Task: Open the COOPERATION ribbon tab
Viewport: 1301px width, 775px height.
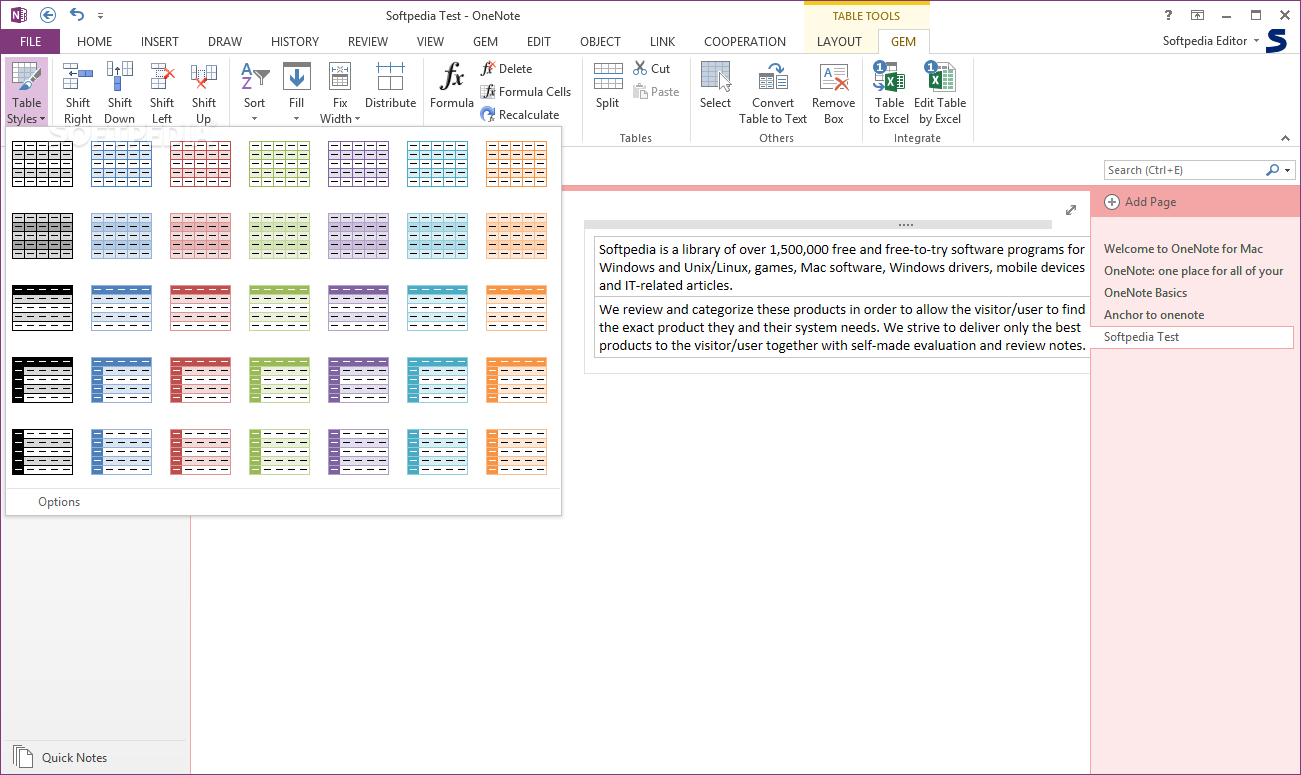Action: coord(745,42)
